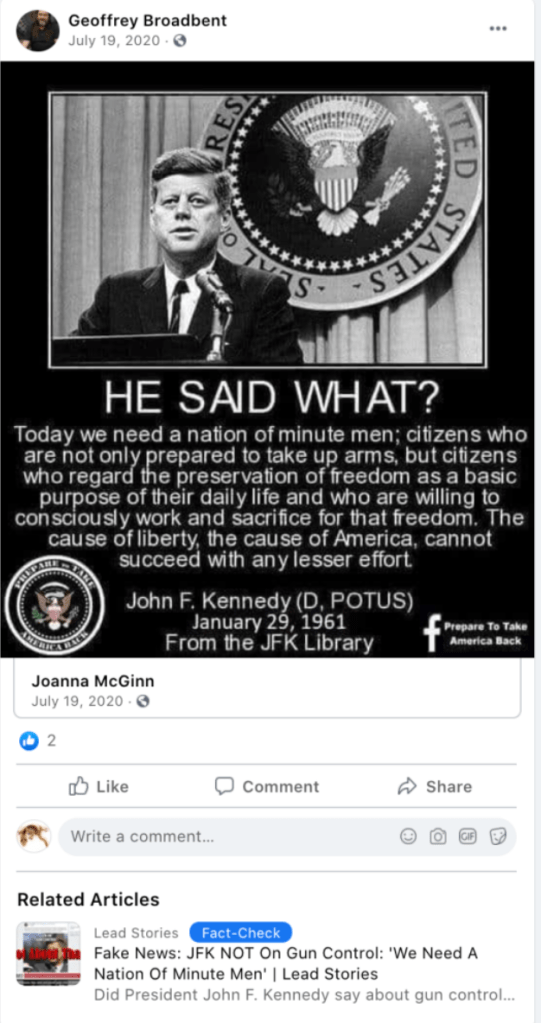Click the globe icon under Joanna McGinn
Image resolution: width=541 pixels, height=1023 pixels.
coord(143,702)
